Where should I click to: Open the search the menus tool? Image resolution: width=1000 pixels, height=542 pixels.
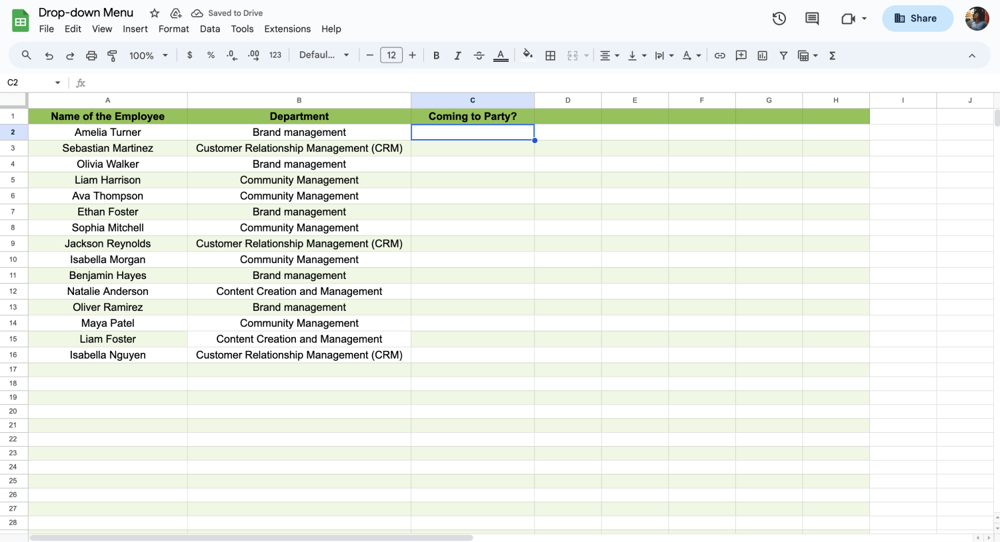[x=26, y=55]
